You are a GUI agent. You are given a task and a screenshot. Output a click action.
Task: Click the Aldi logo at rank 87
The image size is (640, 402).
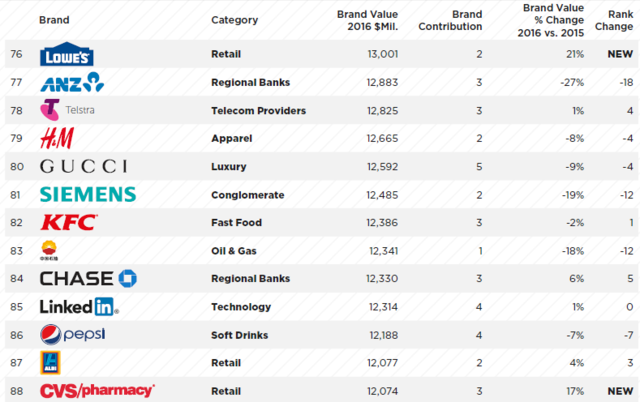50,362
